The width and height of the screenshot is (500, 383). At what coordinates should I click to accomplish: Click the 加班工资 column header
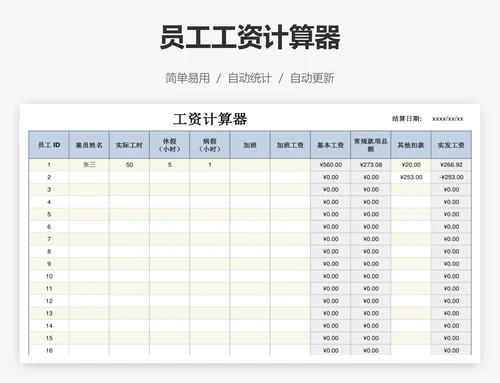290,145
